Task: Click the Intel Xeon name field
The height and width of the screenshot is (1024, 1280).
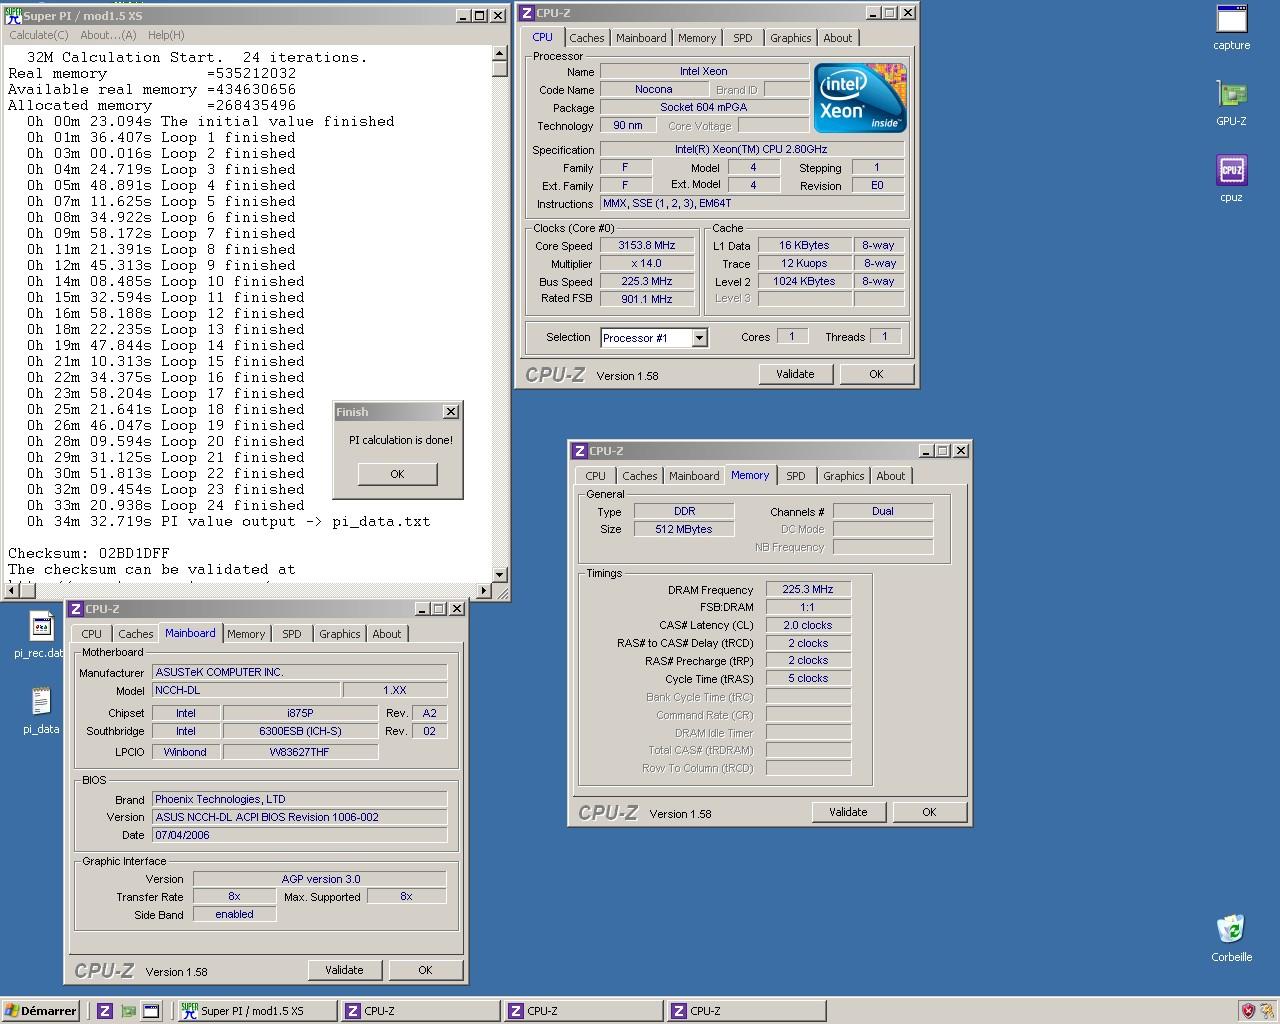Action: click(704, 71)
